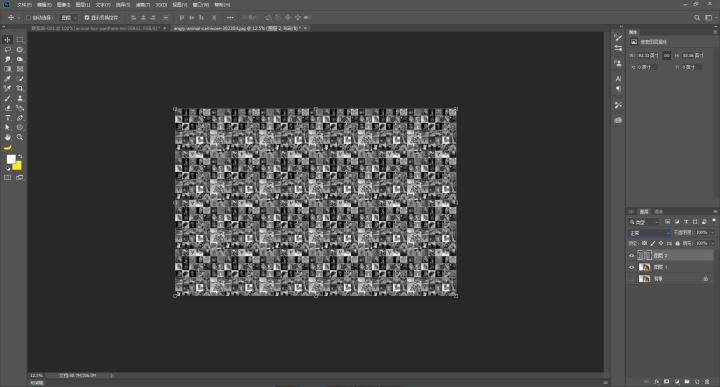Reset to default foreground and background colors
Viewport: 720px width, 387px height.
point(8,168)
